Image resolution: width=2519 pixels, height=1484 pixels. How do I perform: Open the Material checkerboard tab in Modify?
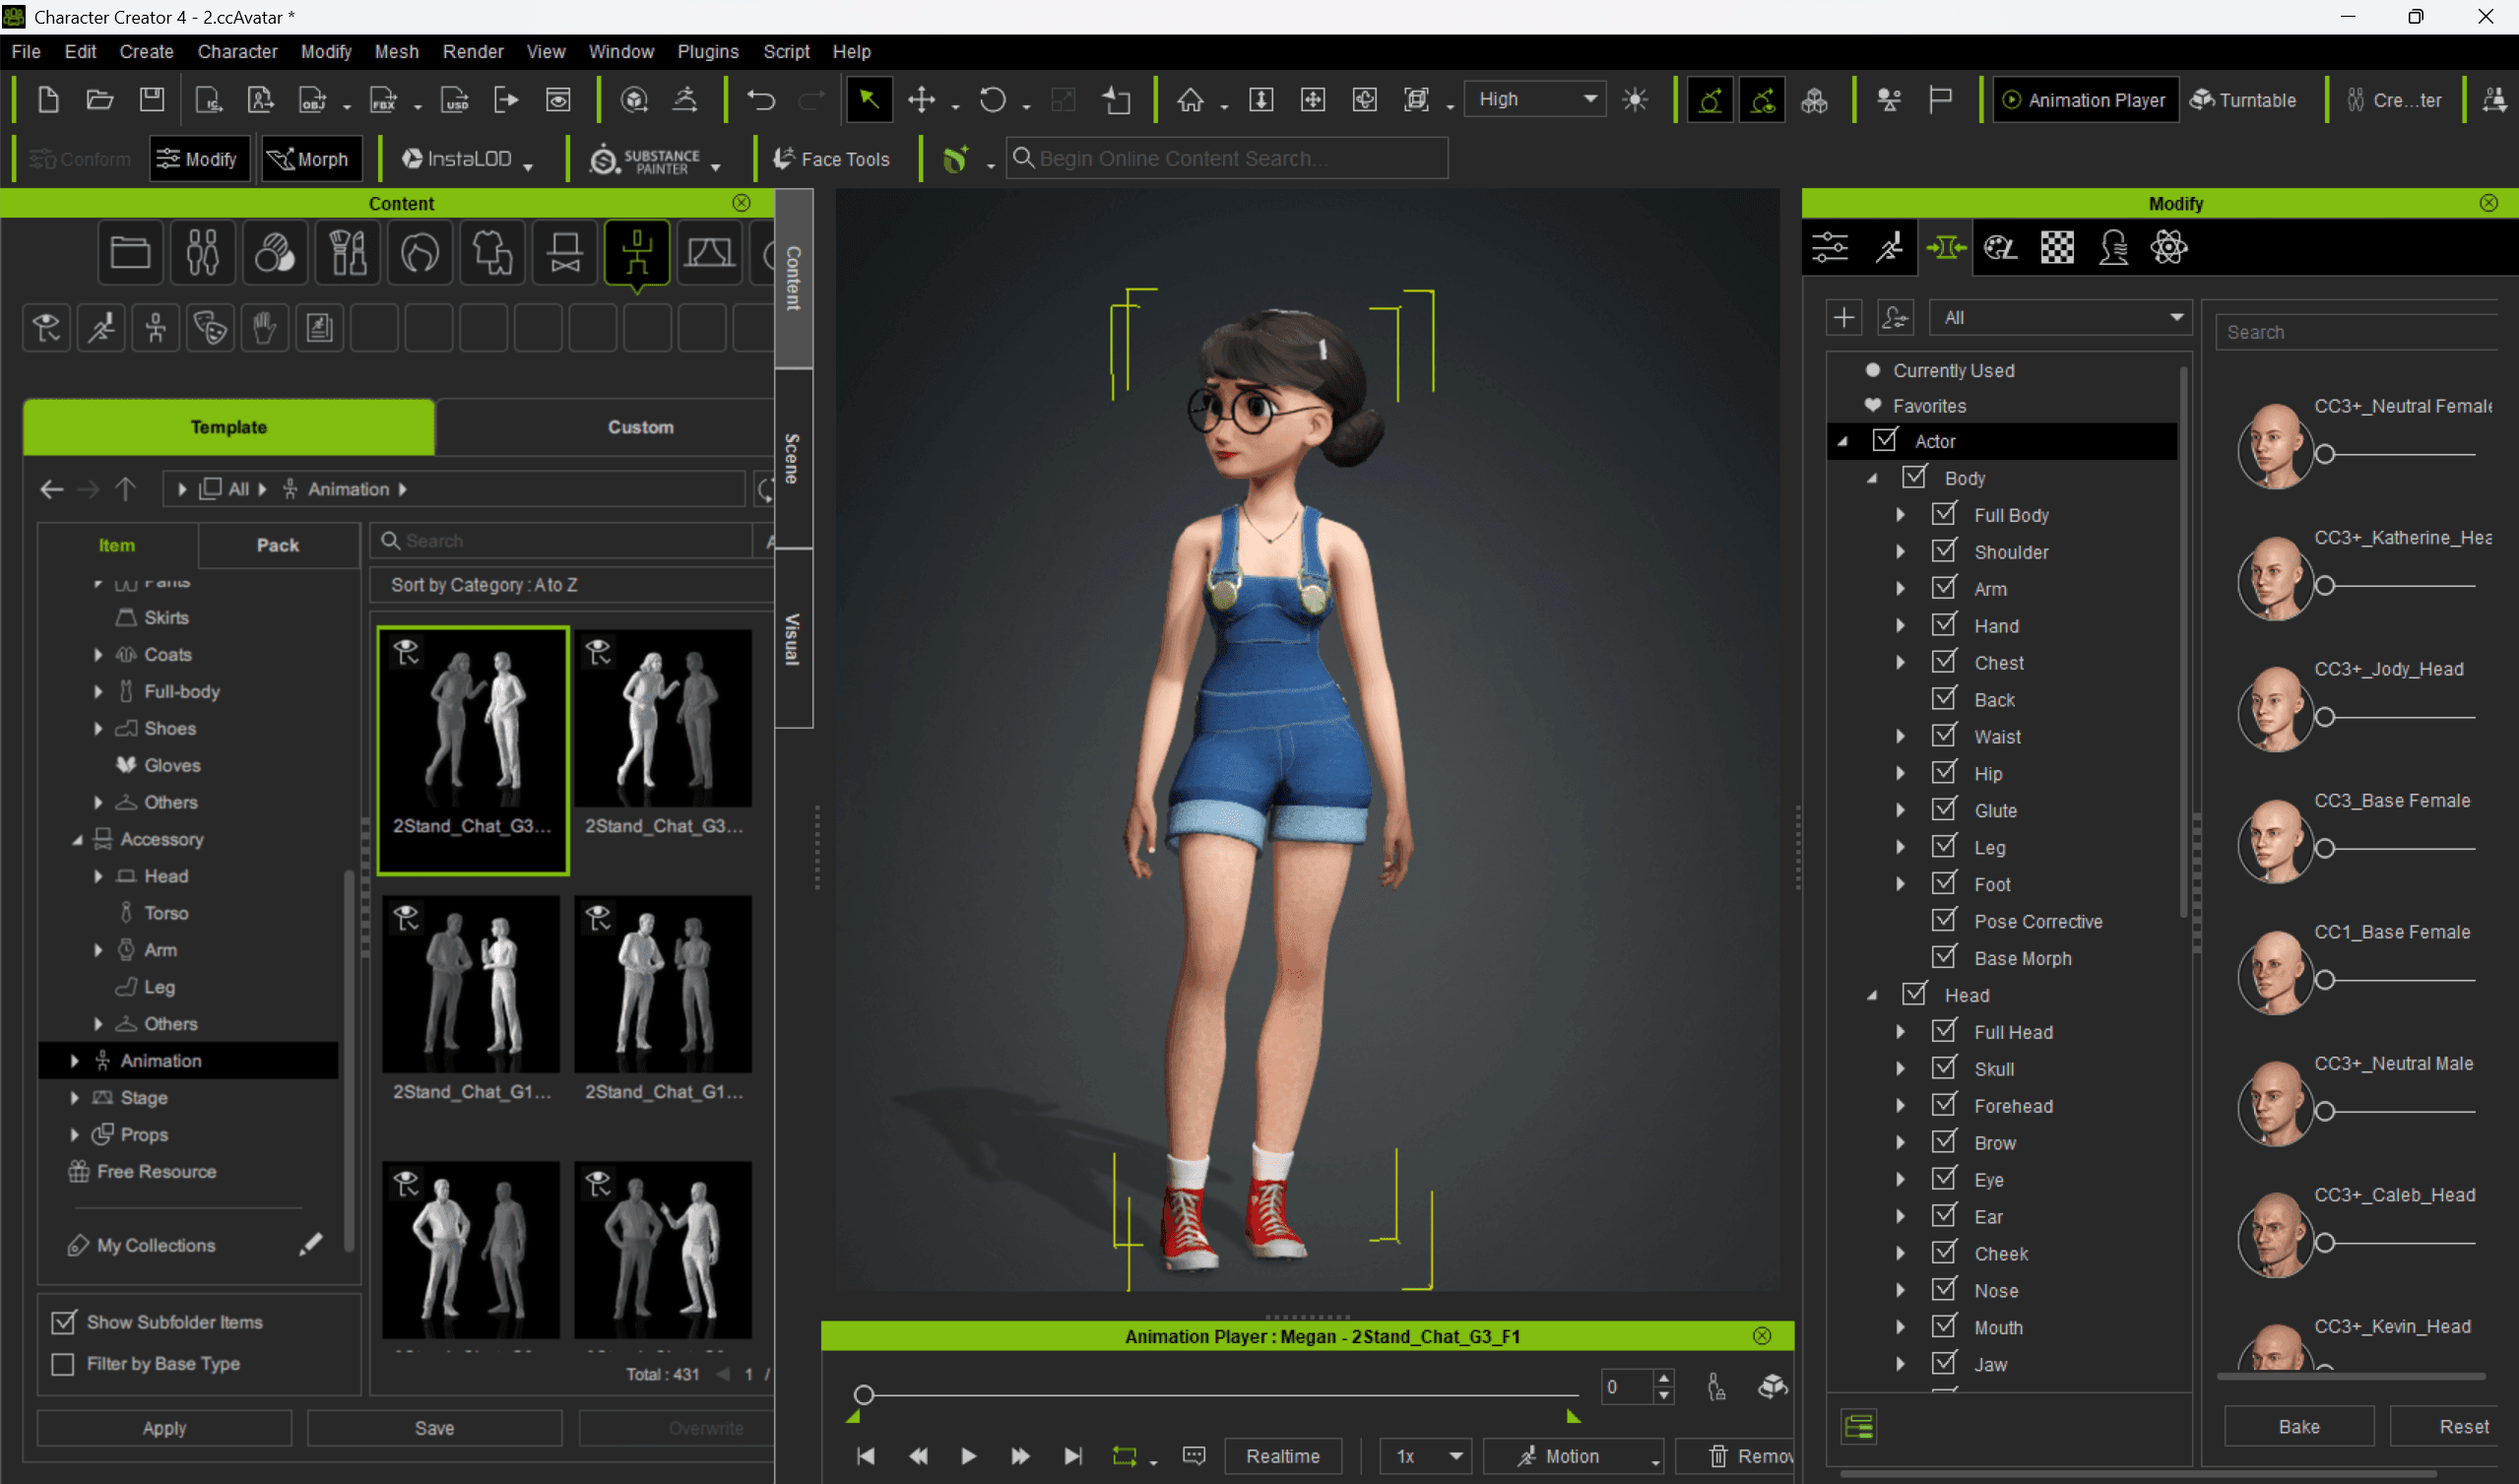click(x=2056, y=247)
